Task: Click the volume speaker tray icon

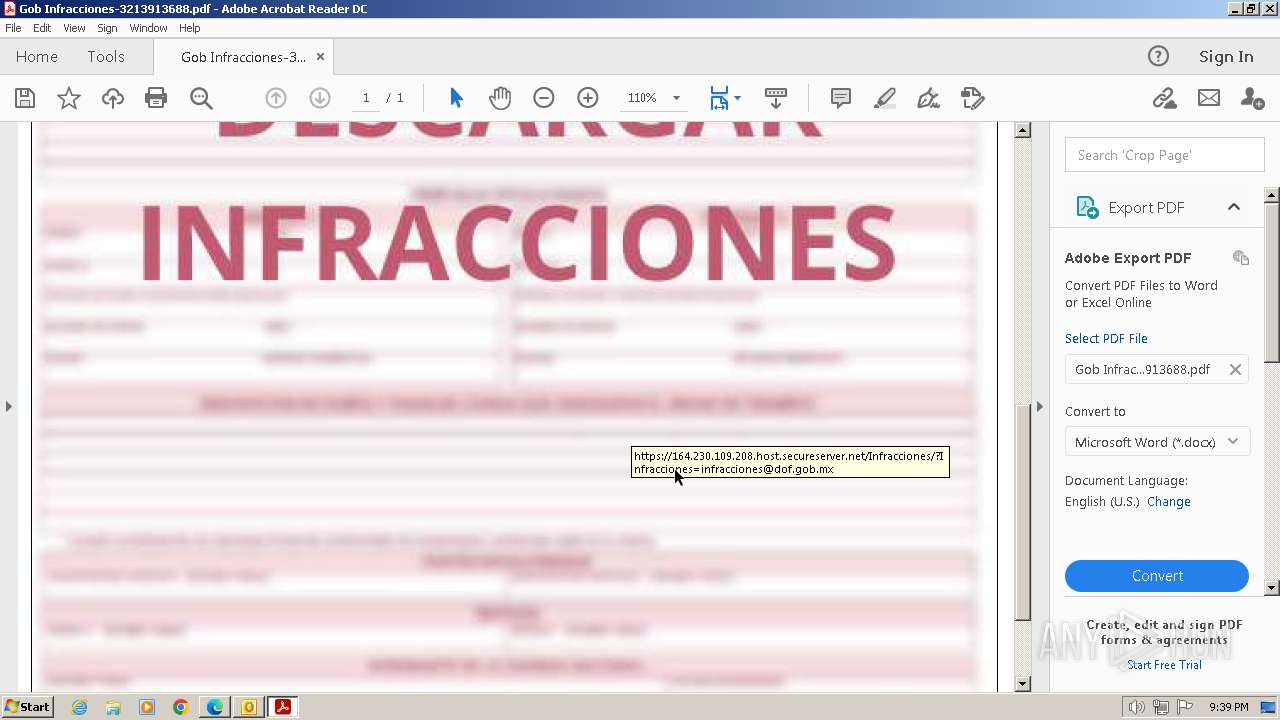Action: pyautogui.click(x=1137, y=707)
